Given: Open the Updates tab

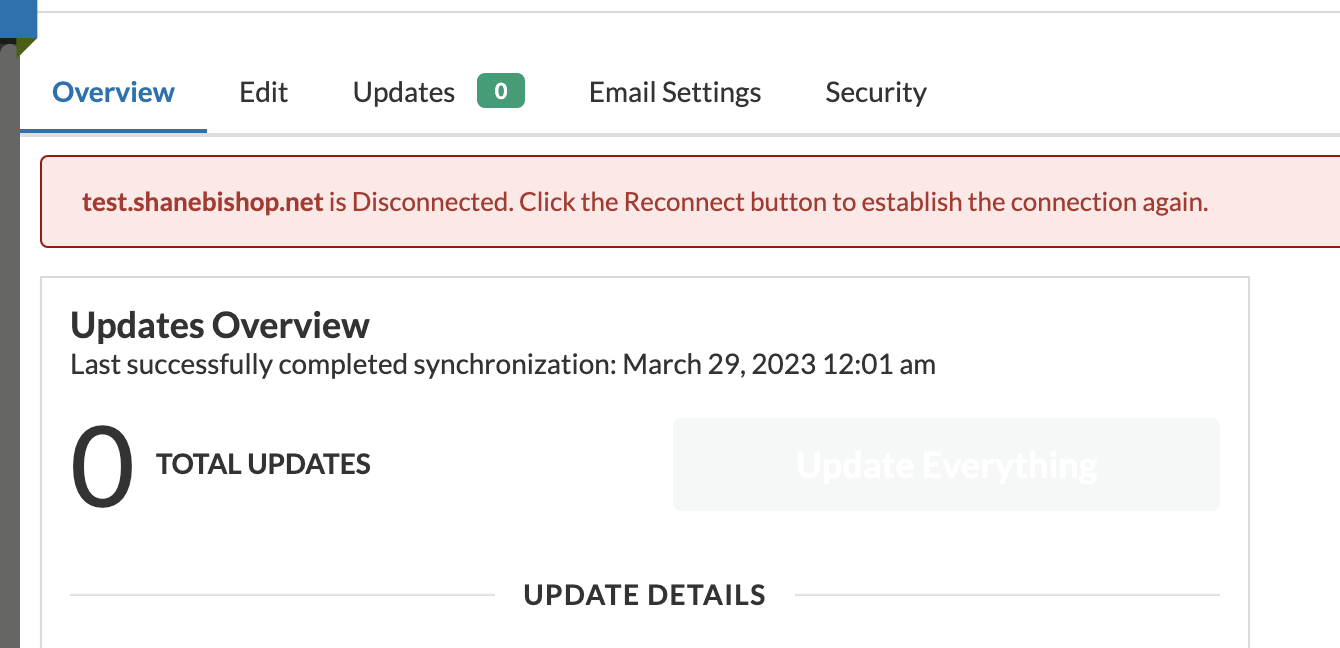Looking at the screenshot, I should point(403,91).
